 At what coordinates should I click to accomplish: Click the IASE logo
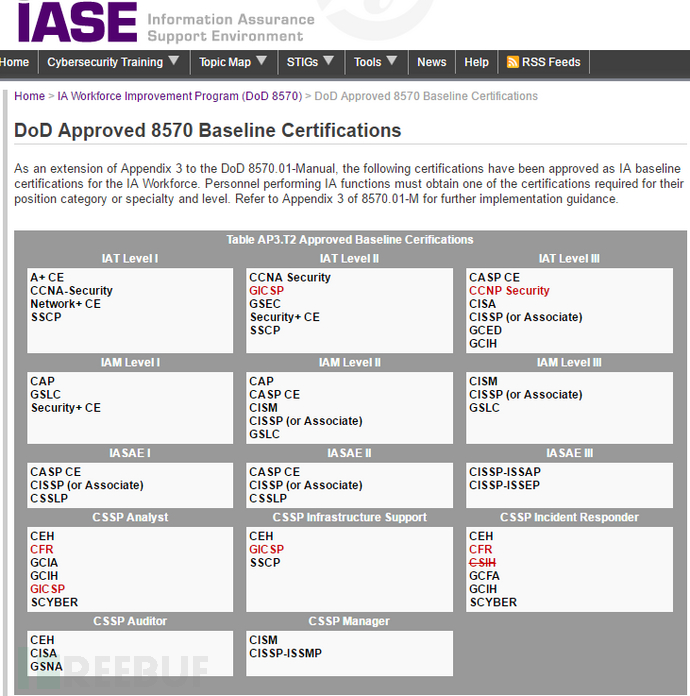(x=77, y=22)
